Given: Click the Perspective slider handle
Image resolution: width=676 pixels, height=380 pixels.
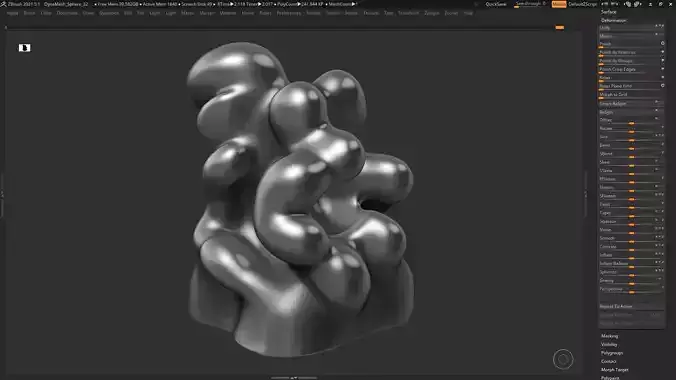Looking at the screenshot, I should pyautogui.click(x=631, y=292).
